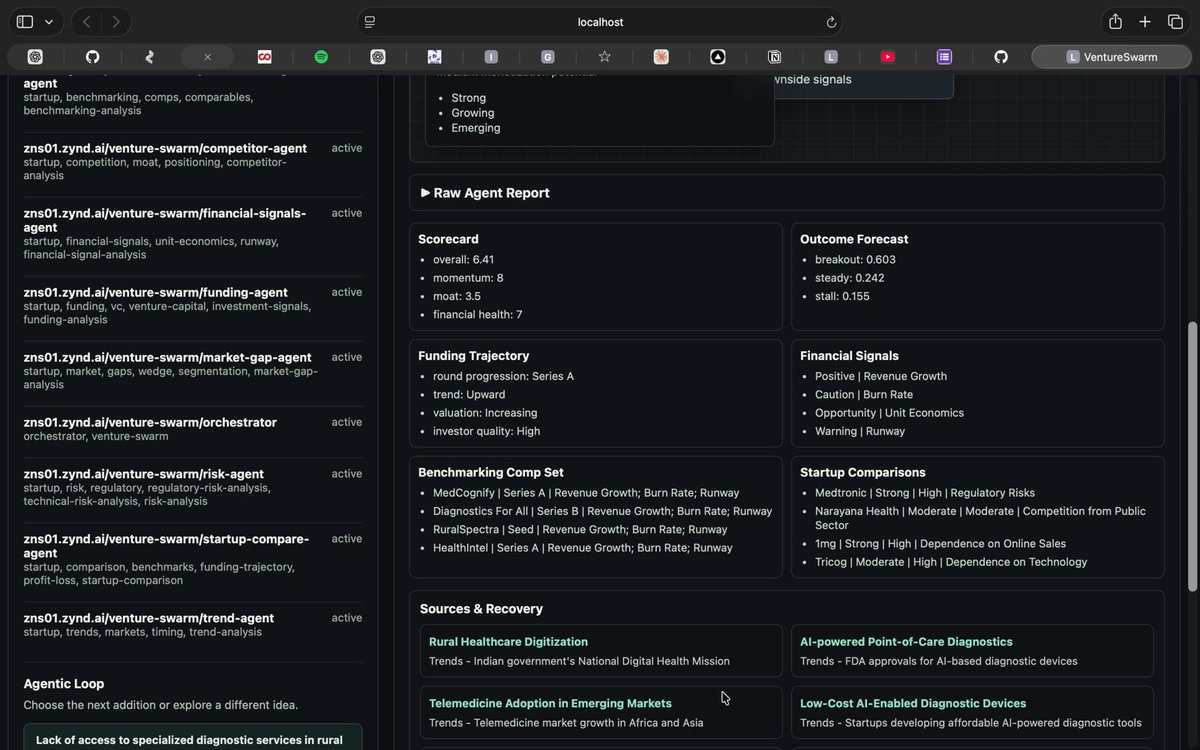Click 'round progression: Series A' entry
The image size is (1200, 750).
click(x=503, y=376)
